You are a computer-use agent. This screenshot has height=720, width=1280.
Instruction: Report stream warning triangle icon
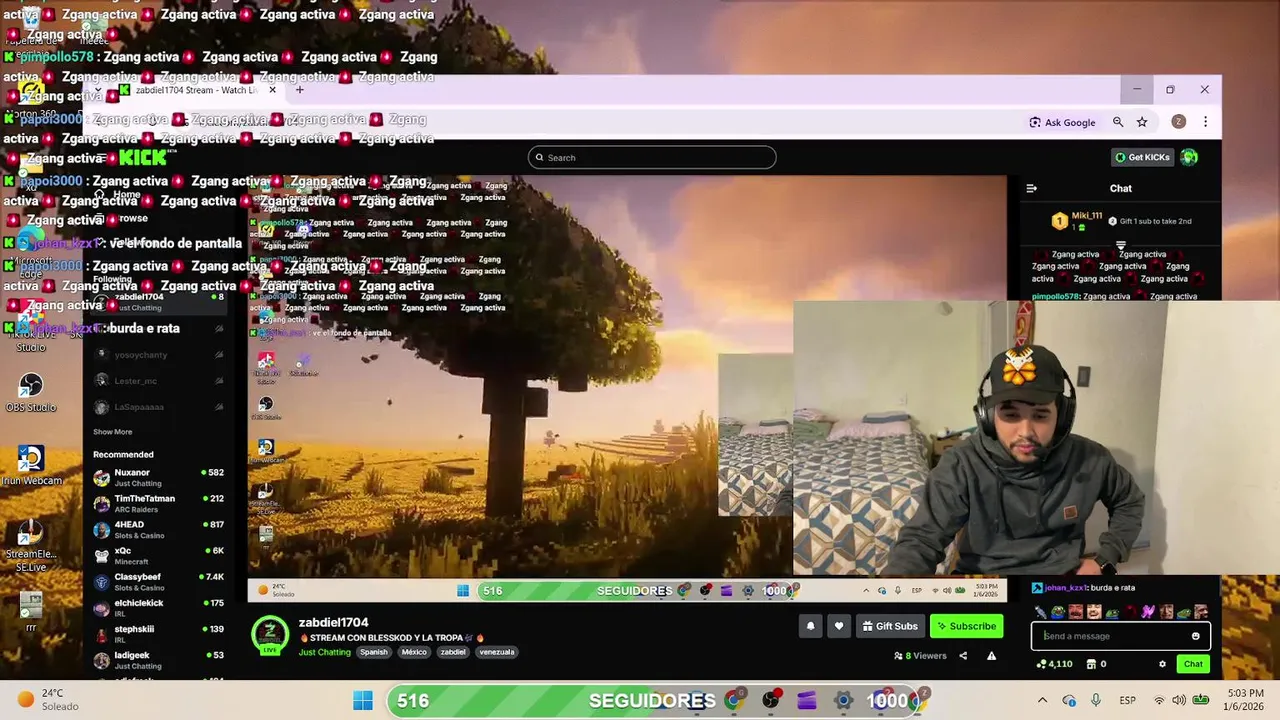[x=991, y=656]
